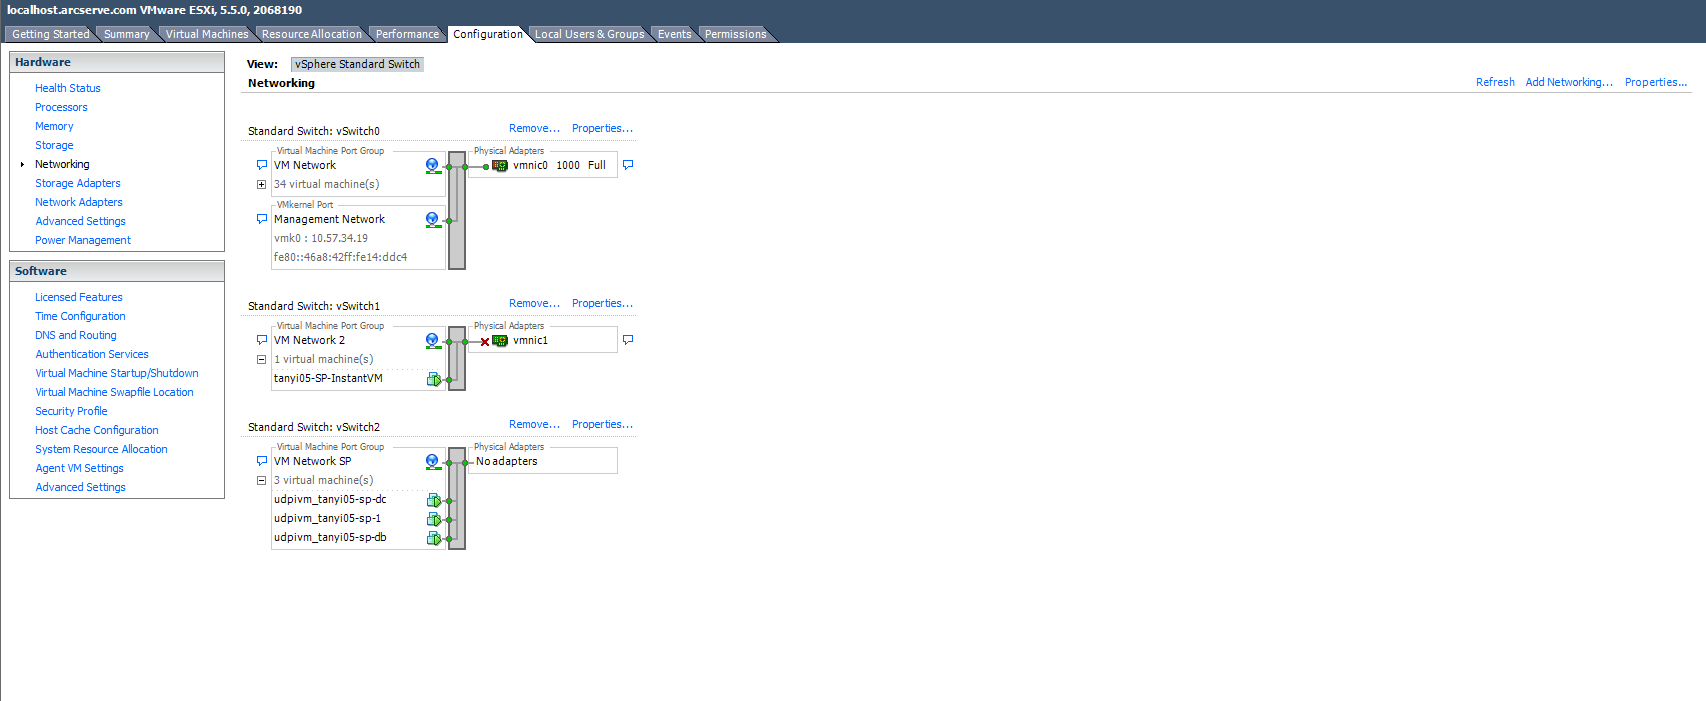Click the udpivm_tanyi05-sp-db VM icon
The image size is (1706, 701).
(x=434, y=538)
